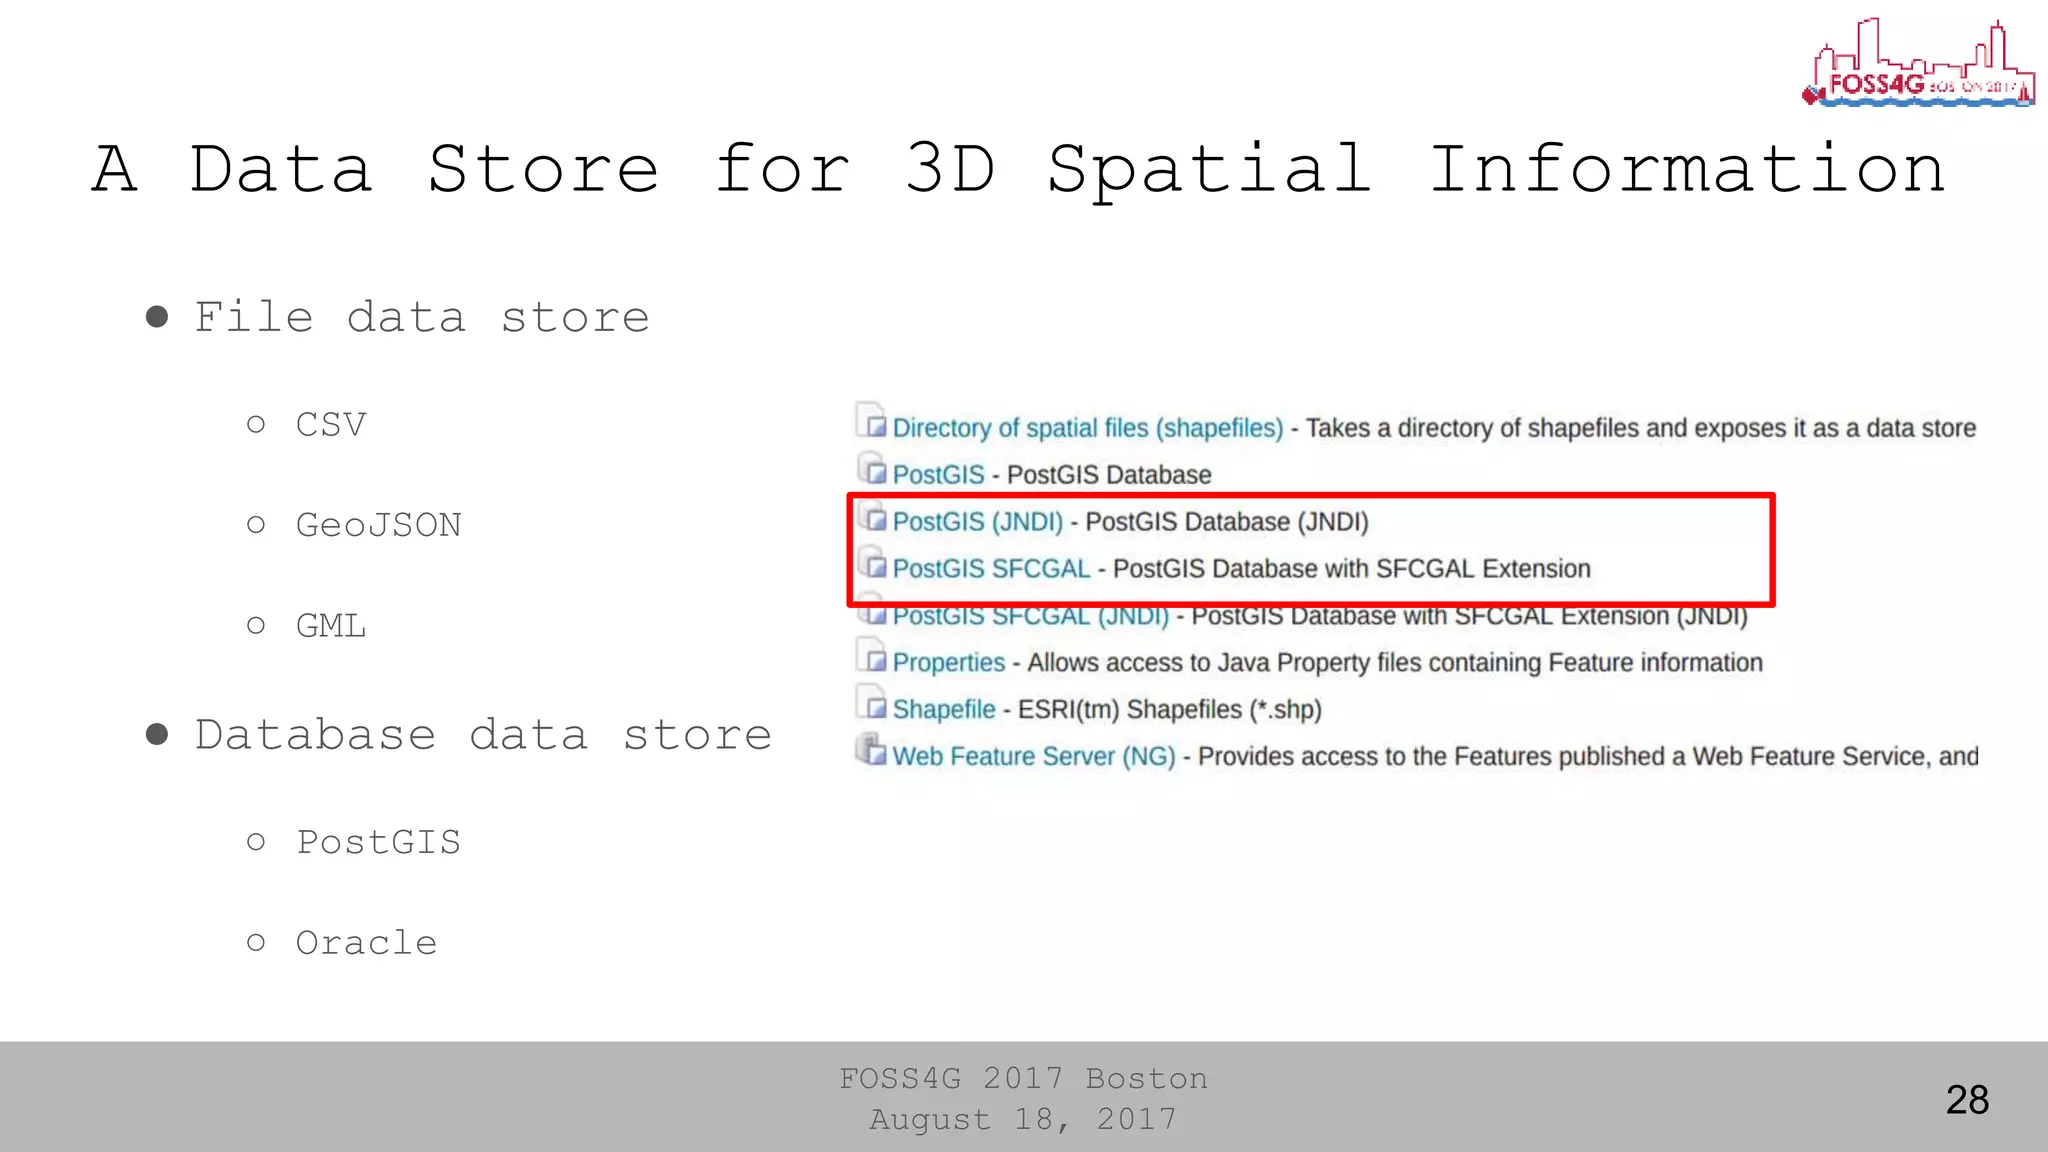Click icon beside PostGIS Database entry
The width and height of the screenshot is (2048, 1152).
pos(871,469)
